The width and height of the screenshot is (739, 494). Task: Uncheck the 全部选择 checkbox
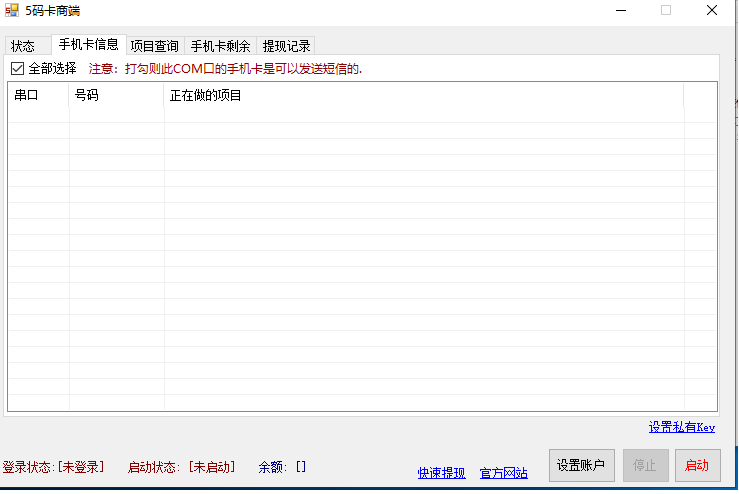pos(17,69)
